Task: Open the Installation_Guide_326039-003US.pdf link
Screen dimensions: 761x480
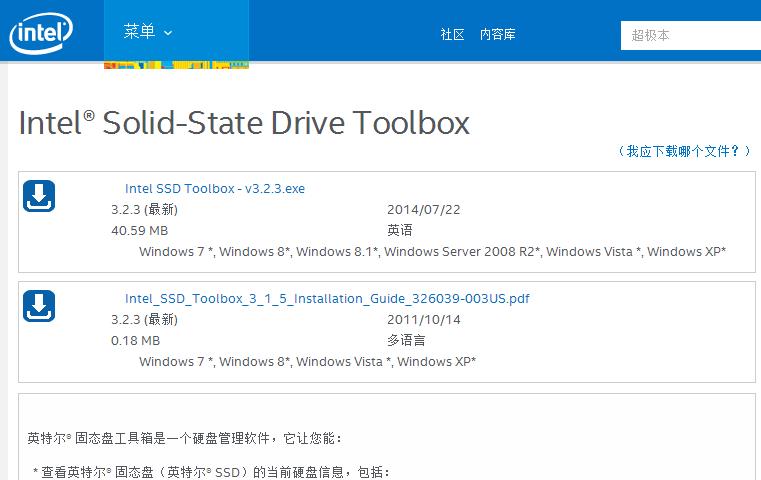Action: point(327,298)
